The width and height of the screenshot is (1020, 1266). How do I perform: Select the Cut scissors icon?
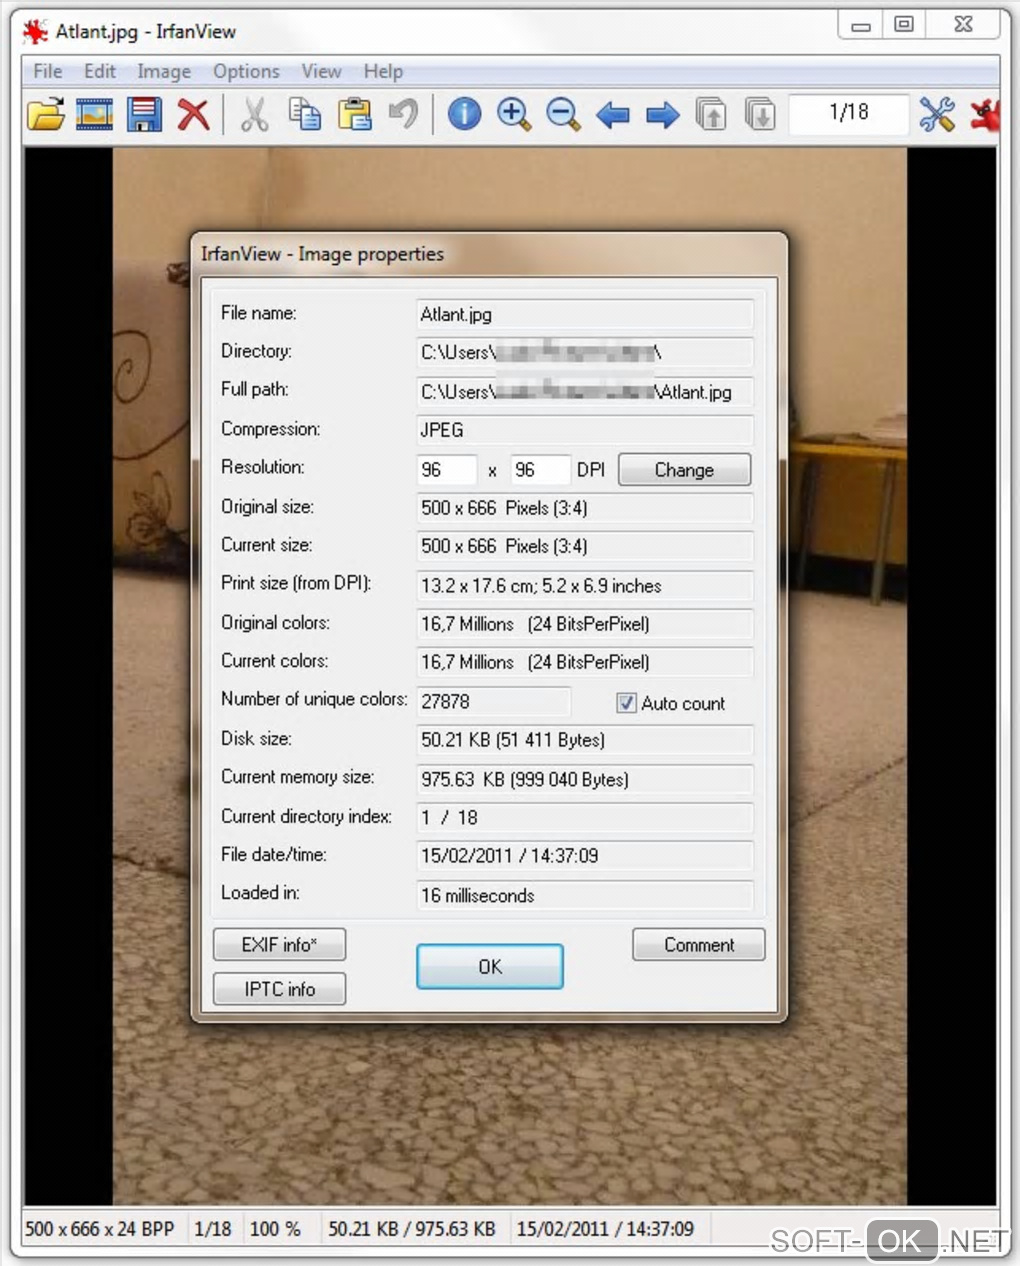(x=255, y=114)
